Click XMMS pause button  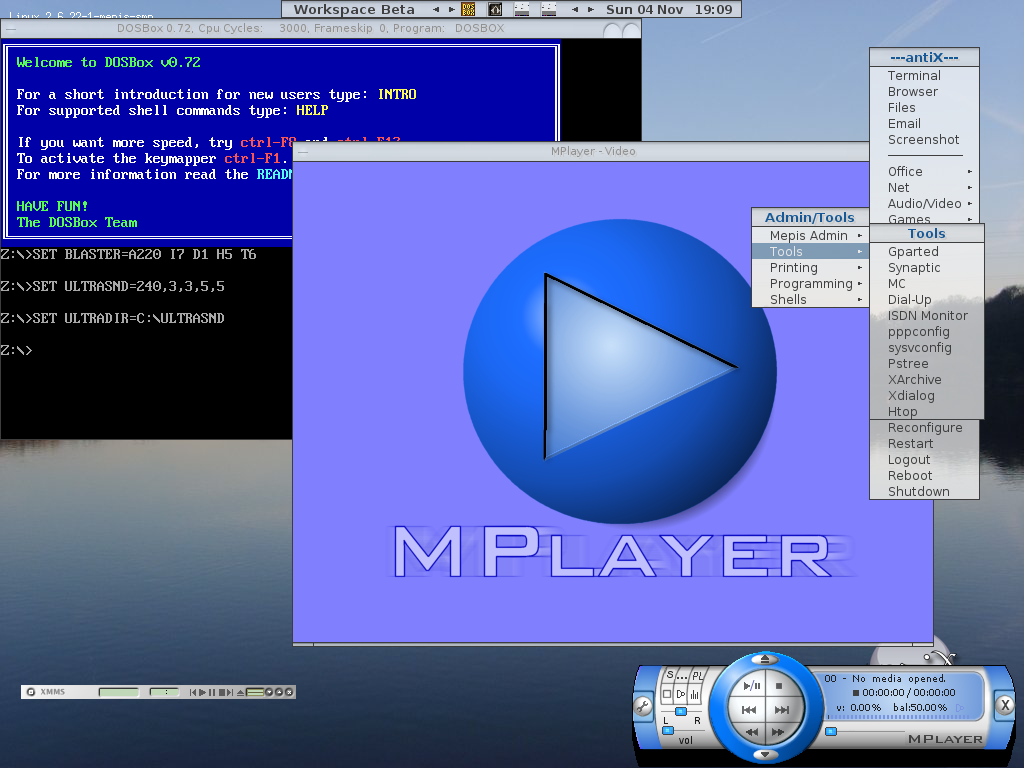click(x=212, y=692)
